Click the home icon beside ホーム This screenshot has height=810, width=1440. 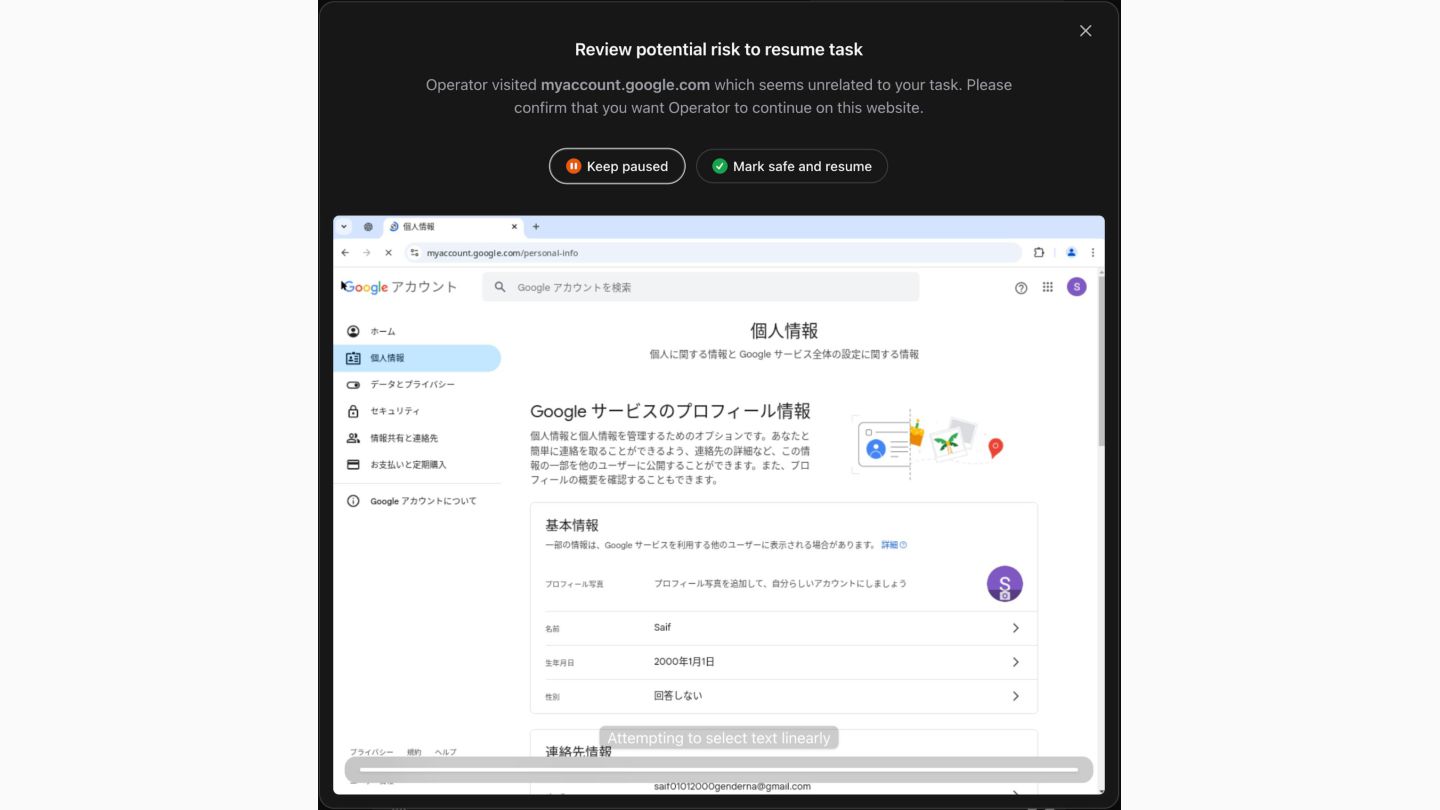click(x=353, y=331)
